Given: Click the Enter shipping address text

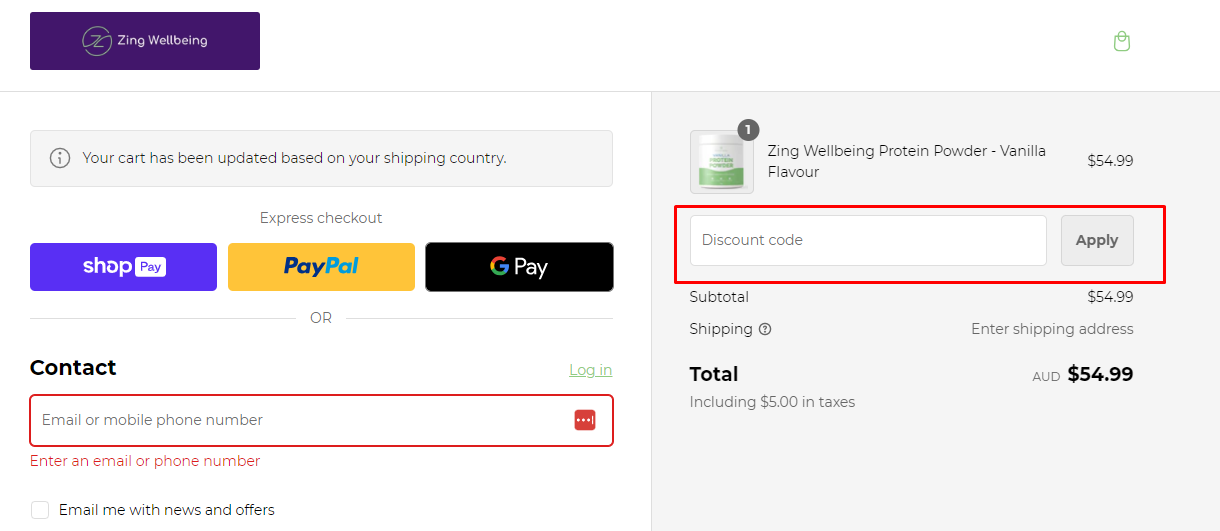Looking at the screenshot, I should [1052, 329].
